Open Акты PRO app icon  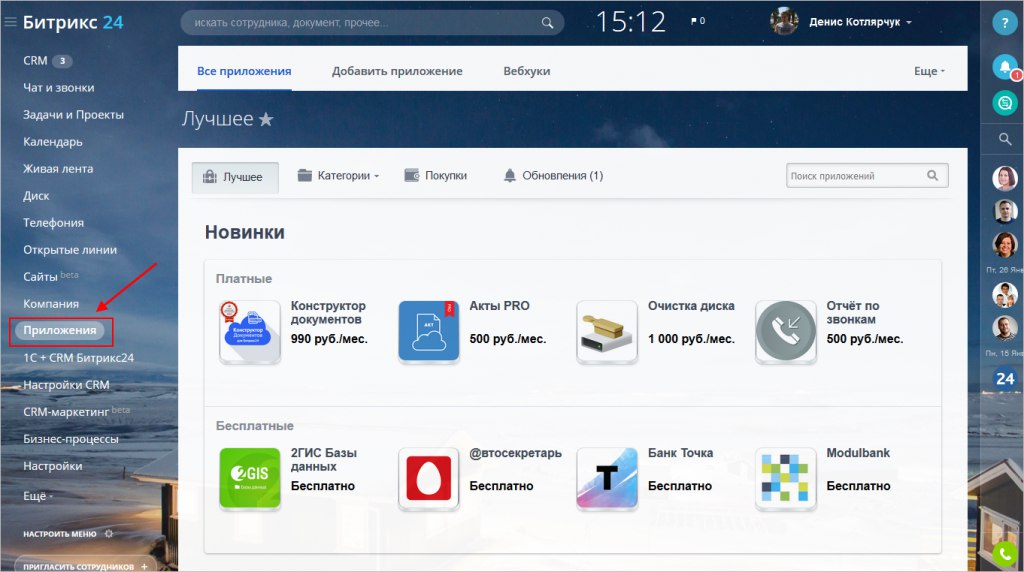coord(429,332)
